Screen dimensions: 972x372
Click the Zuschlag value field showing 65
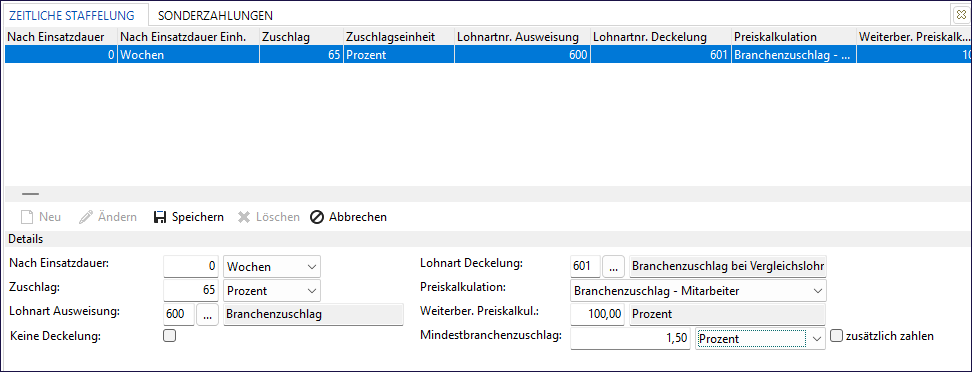coord(191,291)
